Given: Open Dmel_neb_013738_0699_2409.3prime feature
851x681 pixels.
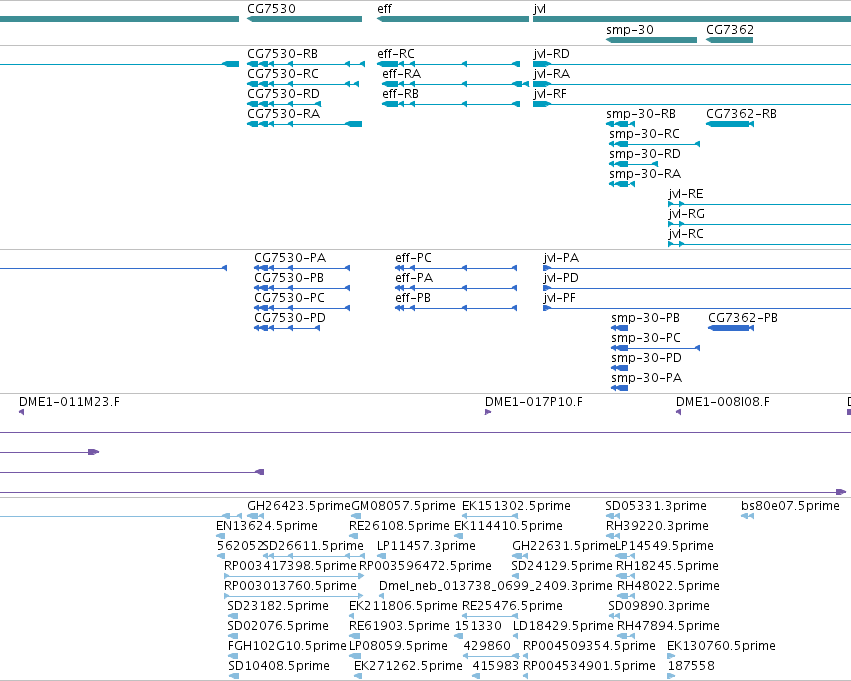Looking at the screenshot, I should coord(382,596).
